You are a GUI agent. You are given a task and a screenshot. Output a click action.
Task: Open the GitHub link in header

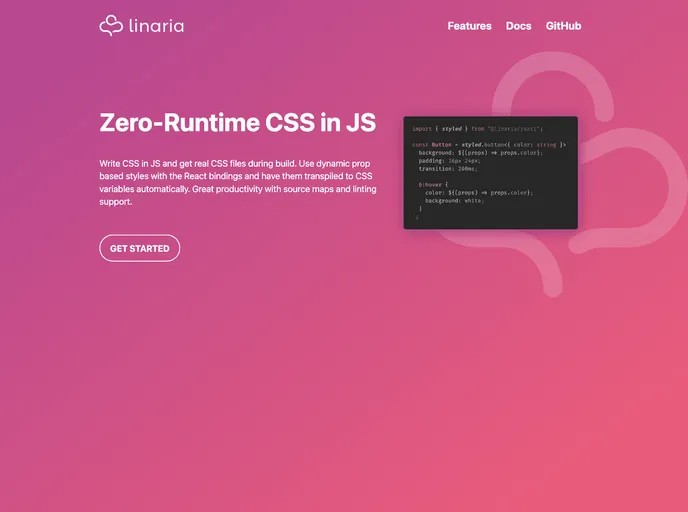(x=563, y=26)
